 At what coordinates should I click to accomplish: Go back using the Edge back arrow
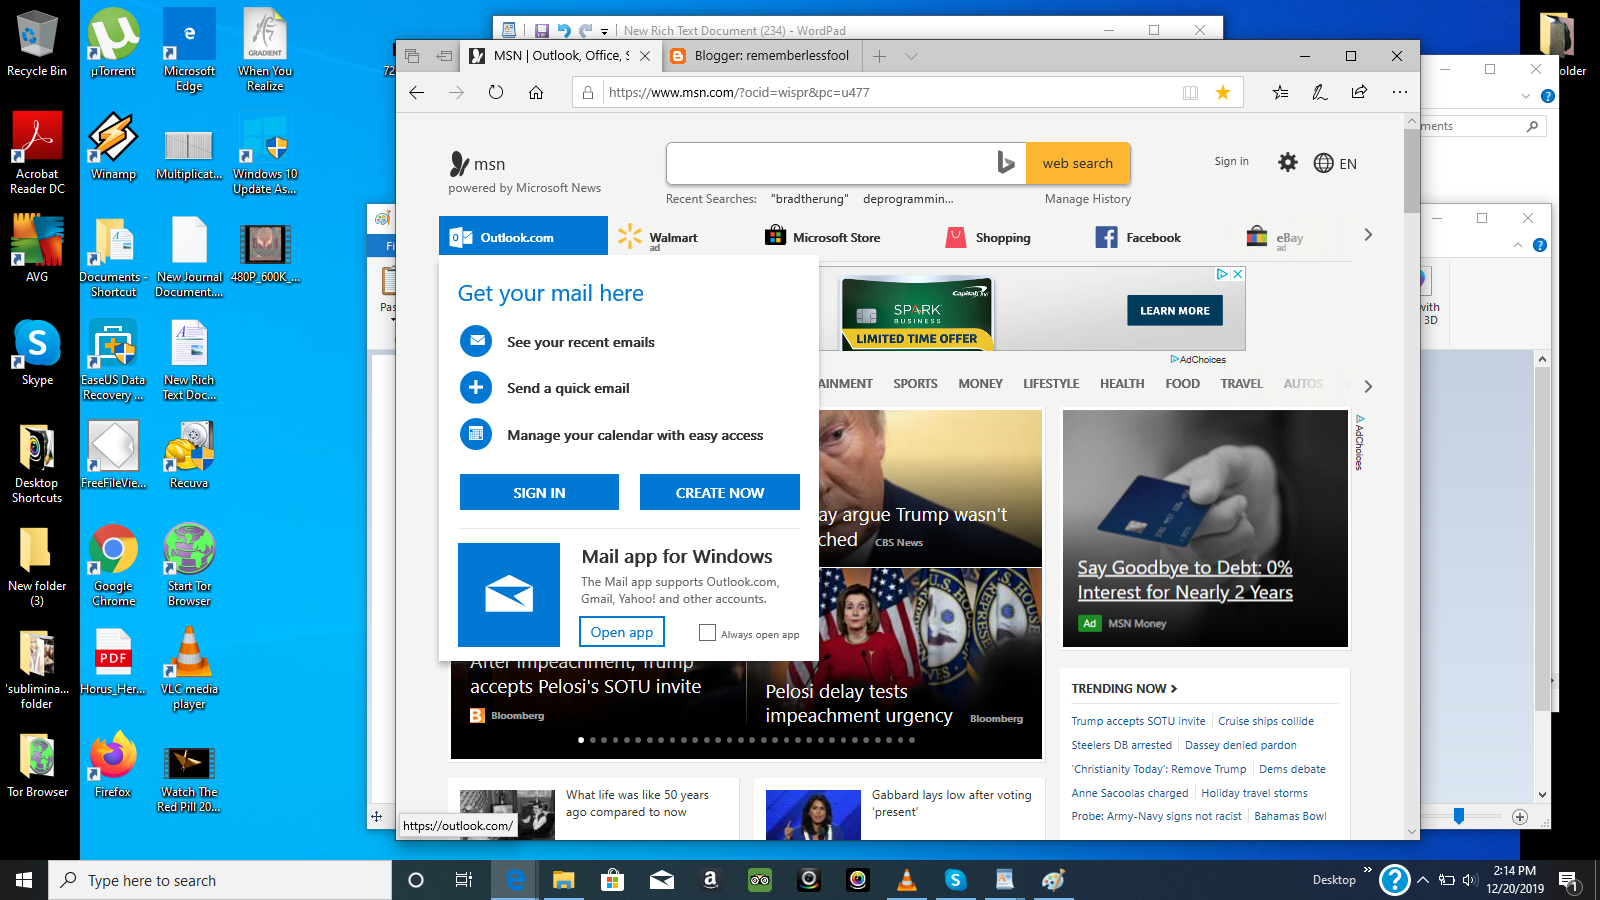click(417, 92)
